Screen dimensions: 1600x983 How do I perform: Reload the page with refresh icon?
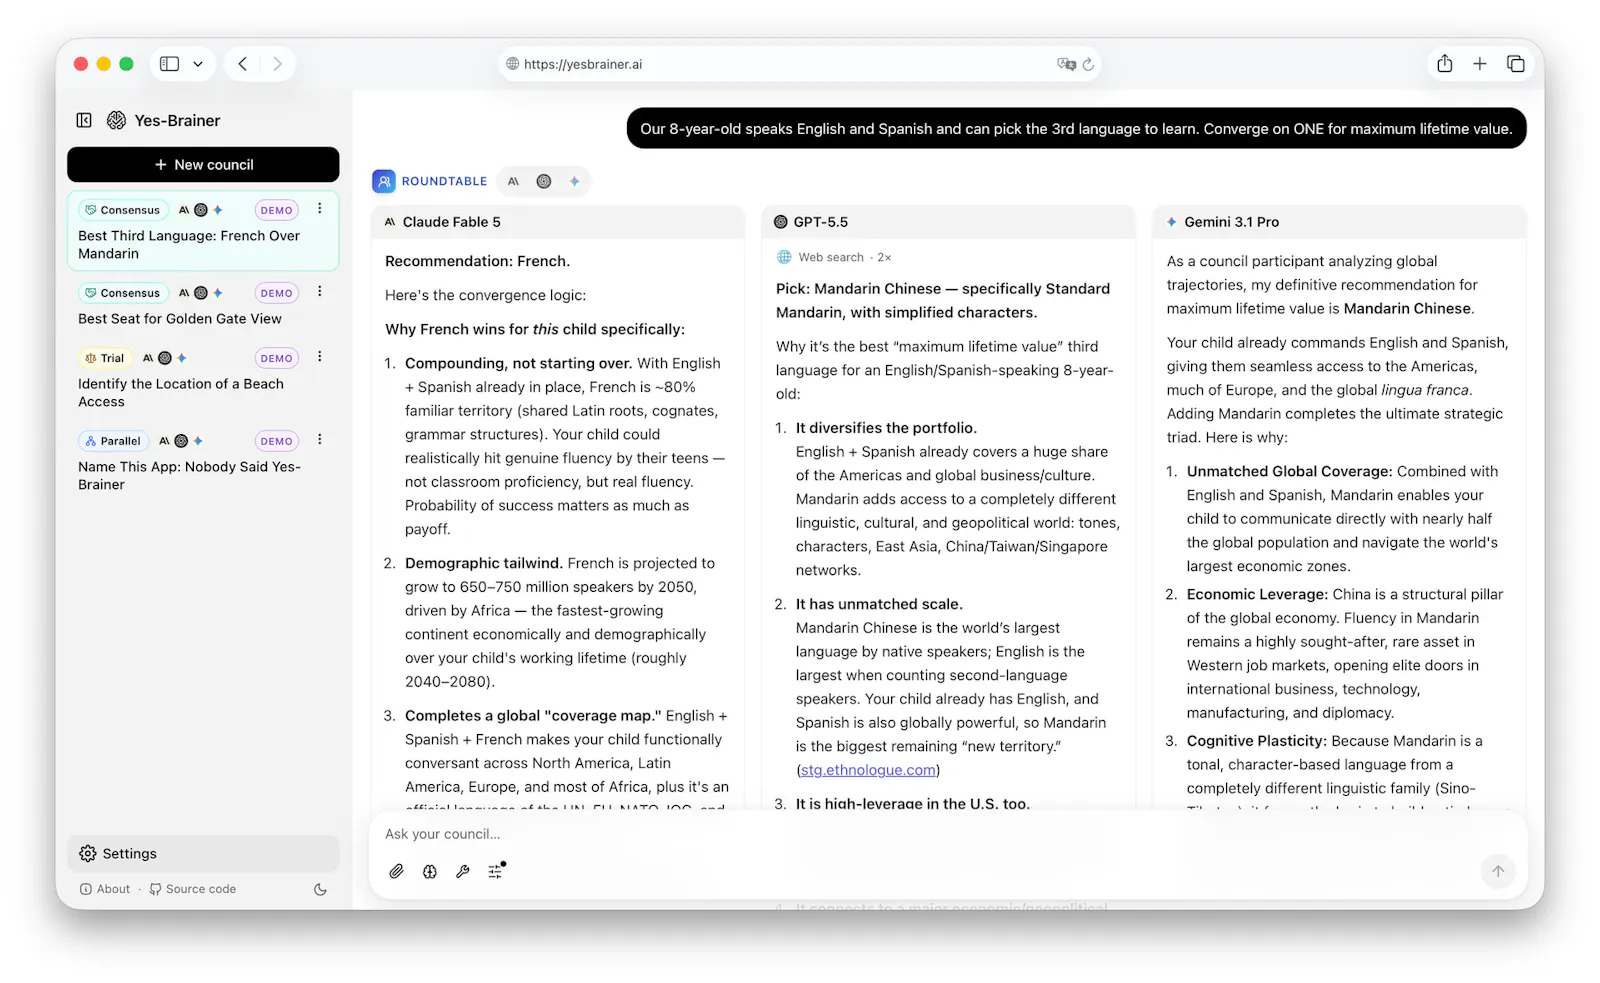click(x=1088, y=64)
